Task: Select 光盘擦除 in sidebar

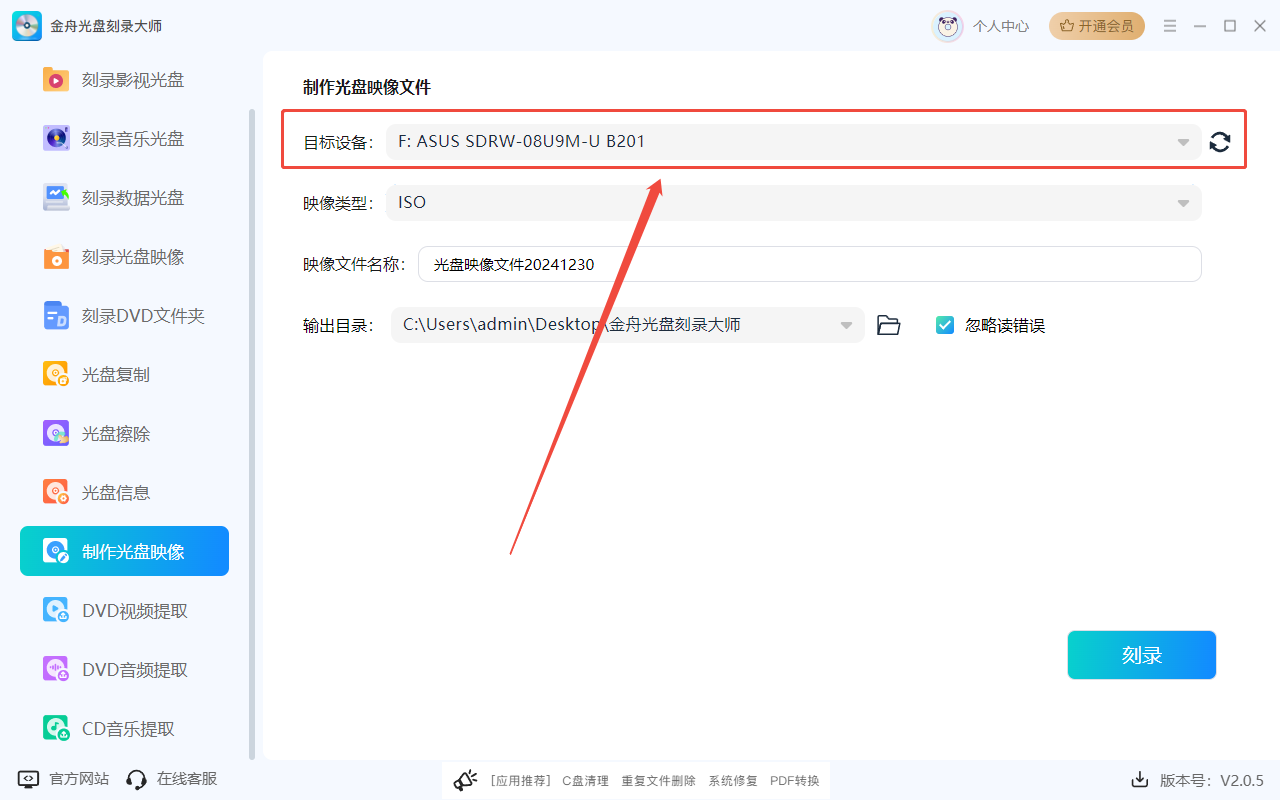Action: [116, 434]
